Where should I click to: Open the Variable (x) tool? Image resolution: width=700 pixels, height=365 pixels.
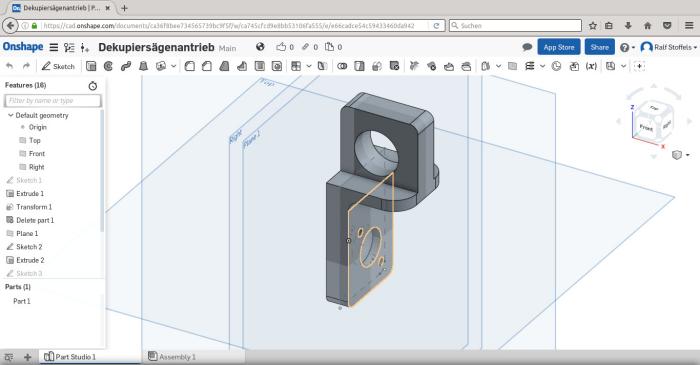pos(591,66)
